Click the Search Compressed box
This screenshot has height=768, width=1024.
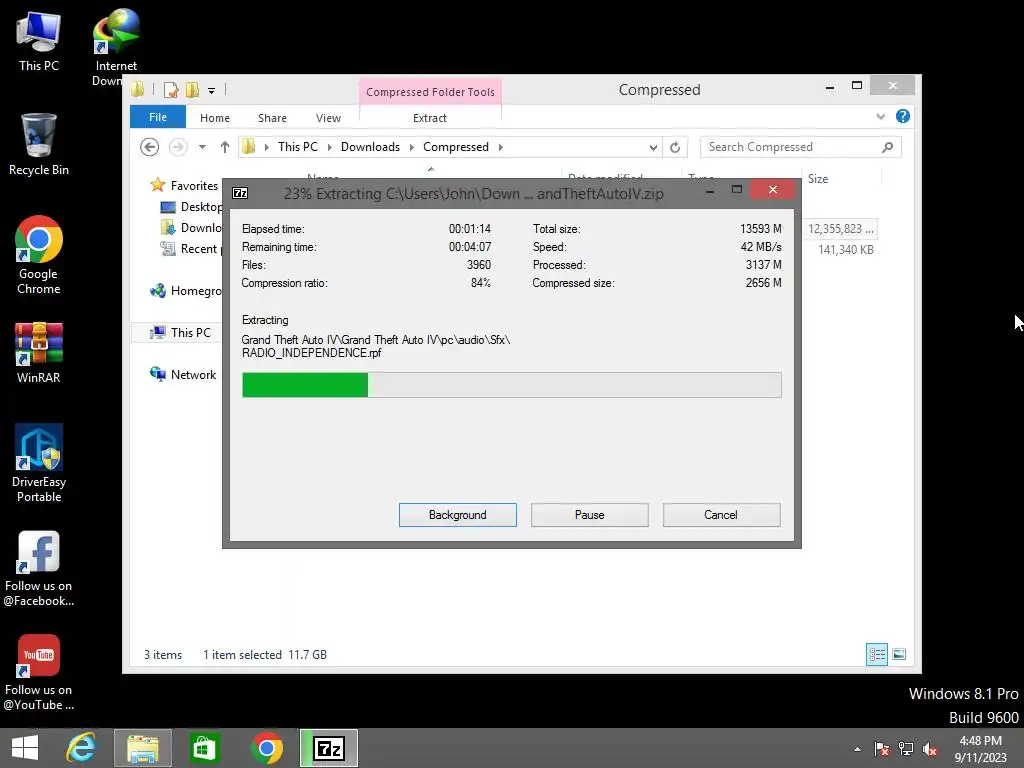pos(790,147)
